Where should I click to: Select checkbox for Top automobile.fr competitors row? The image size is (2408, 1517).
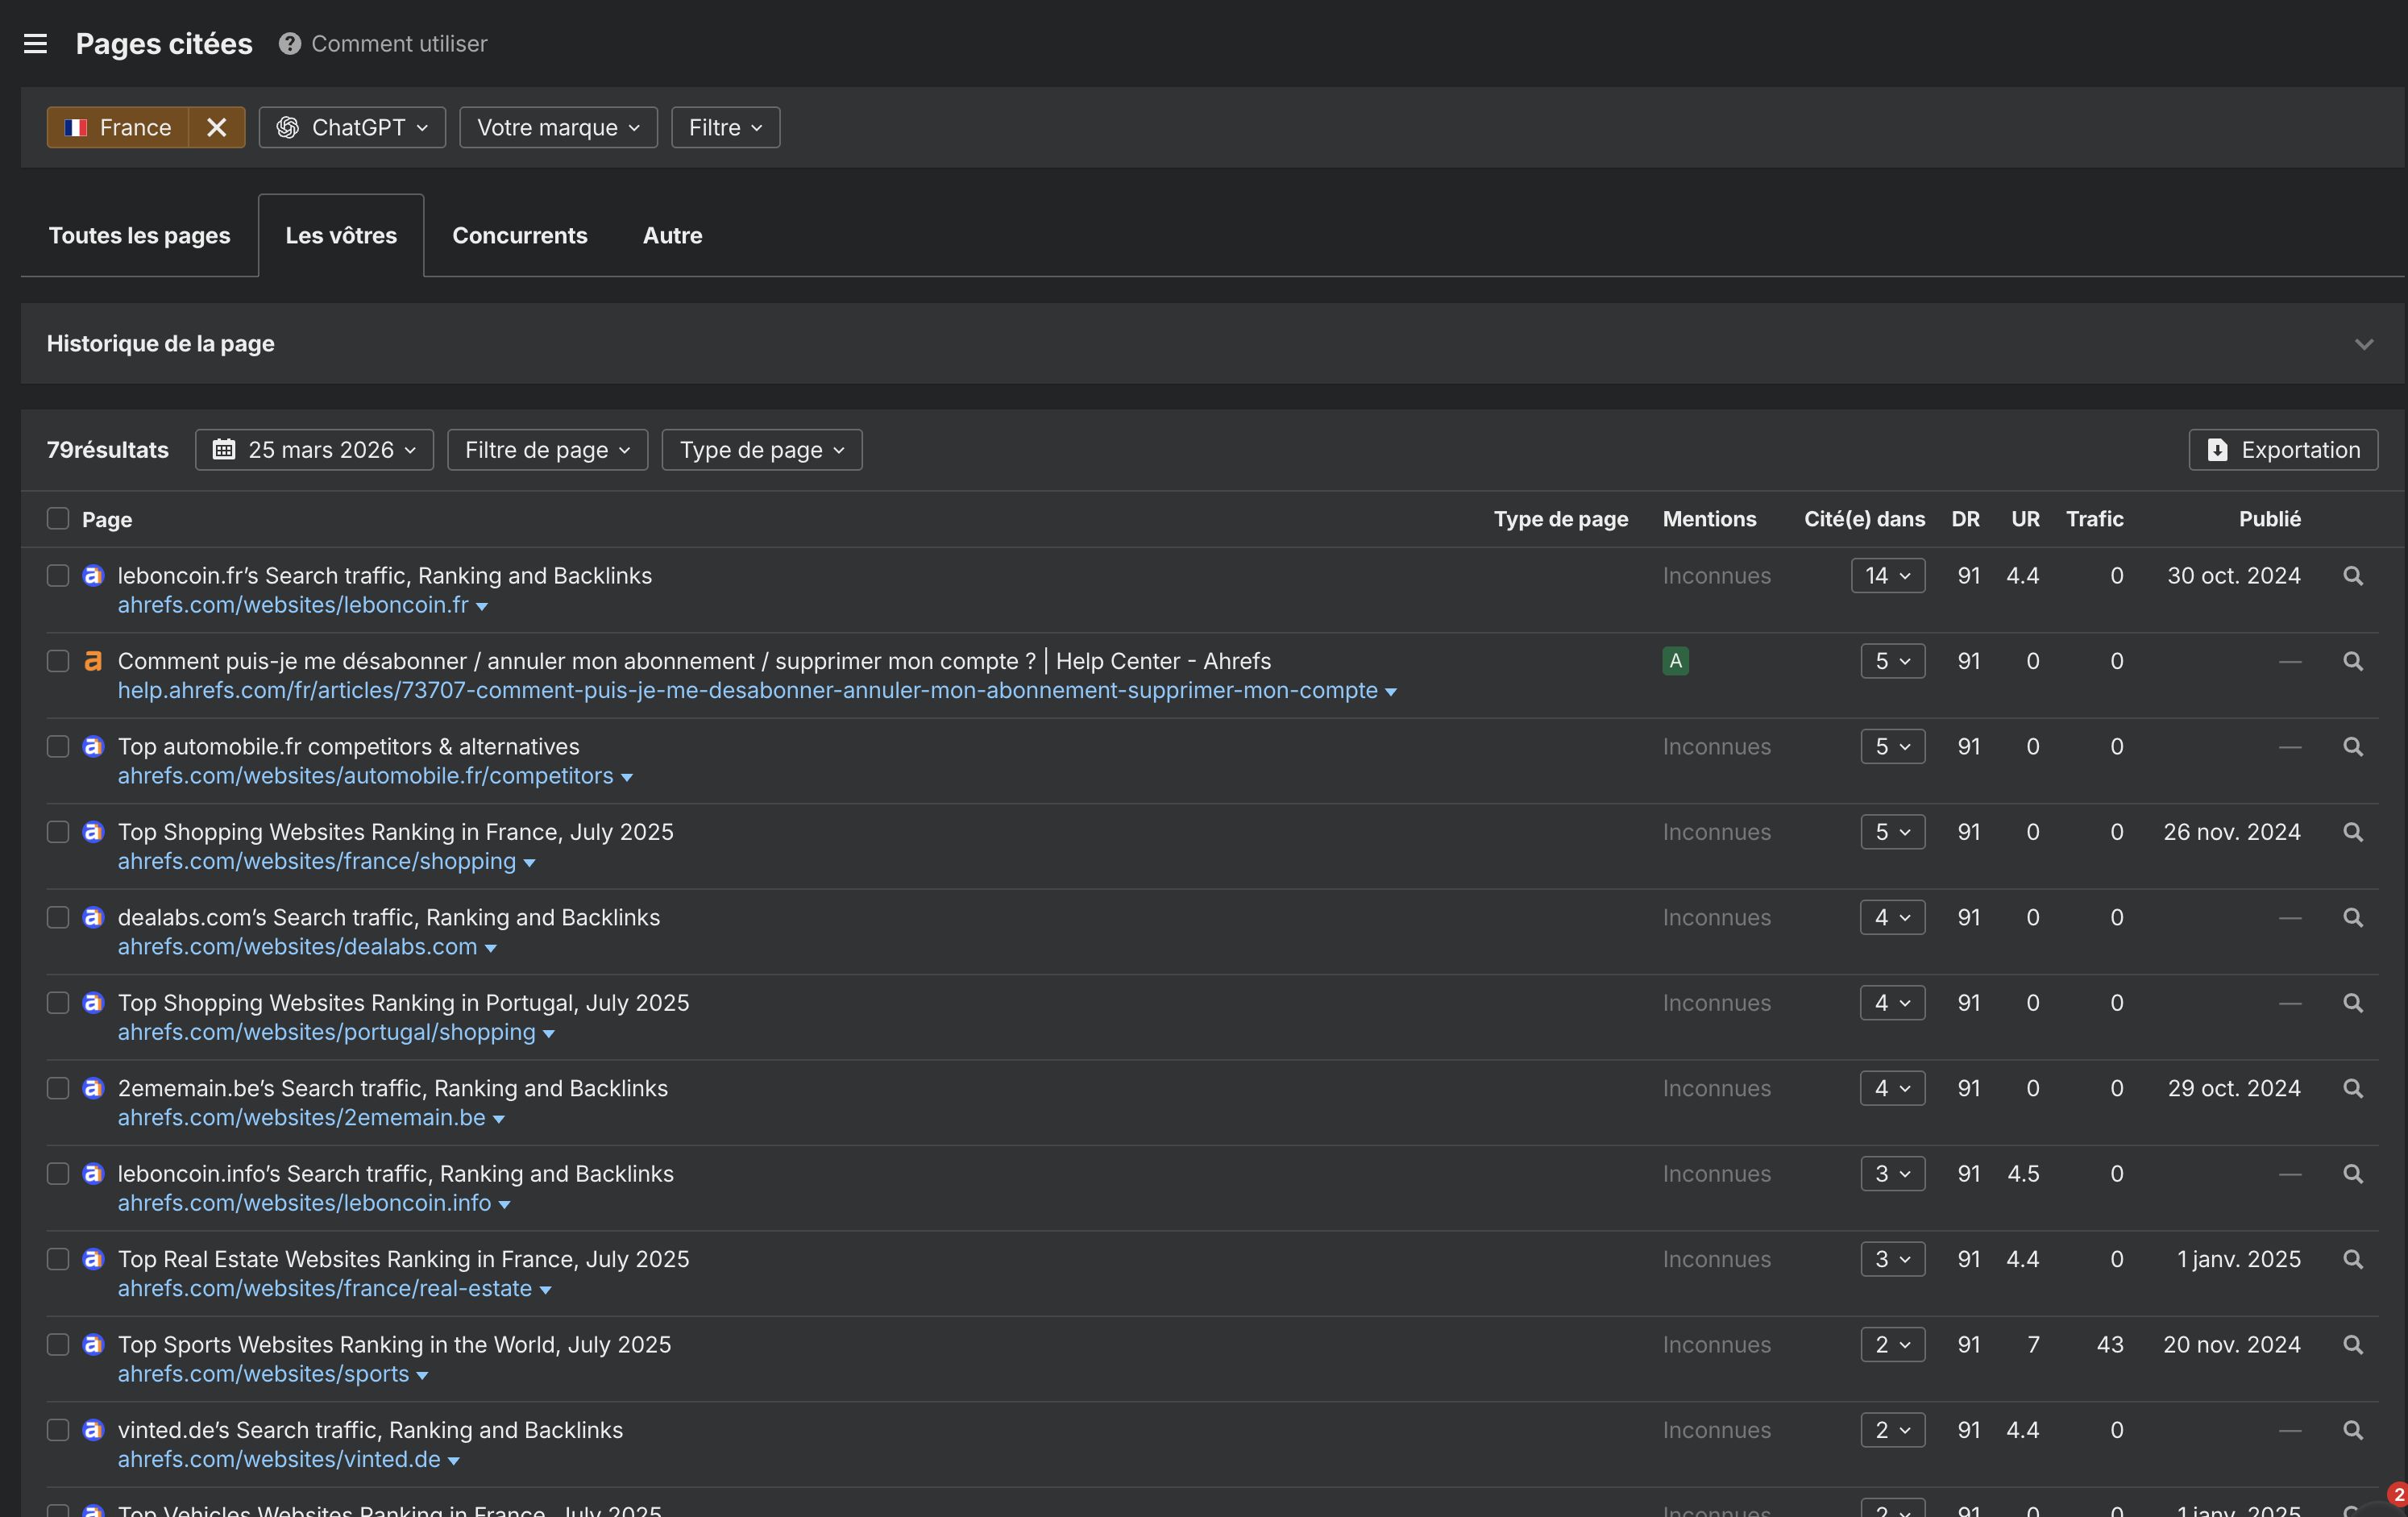pyautogui.click(x=58, y=747)
